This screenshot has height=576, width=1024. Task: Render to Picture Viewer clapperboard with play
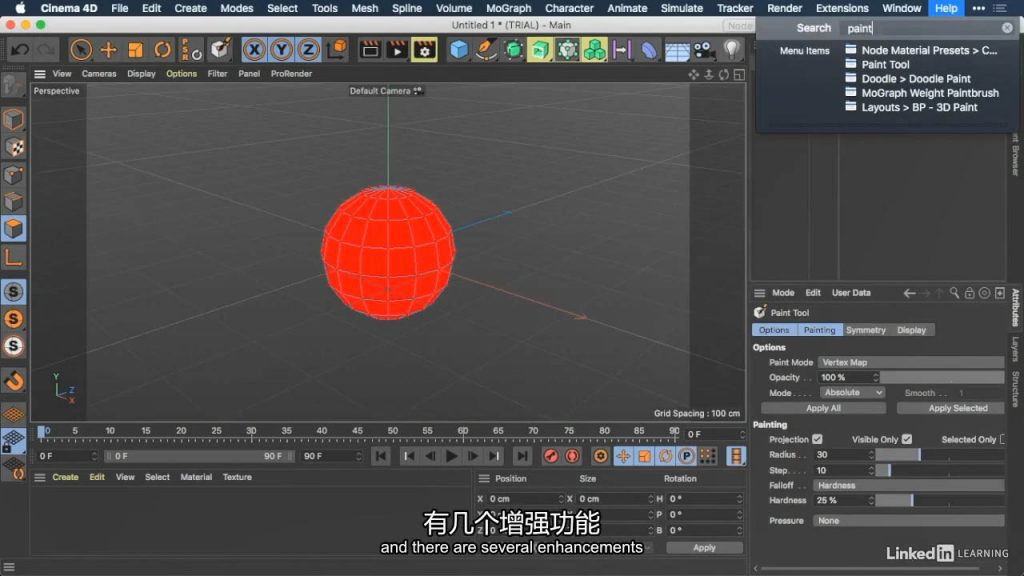coord(396,50)
